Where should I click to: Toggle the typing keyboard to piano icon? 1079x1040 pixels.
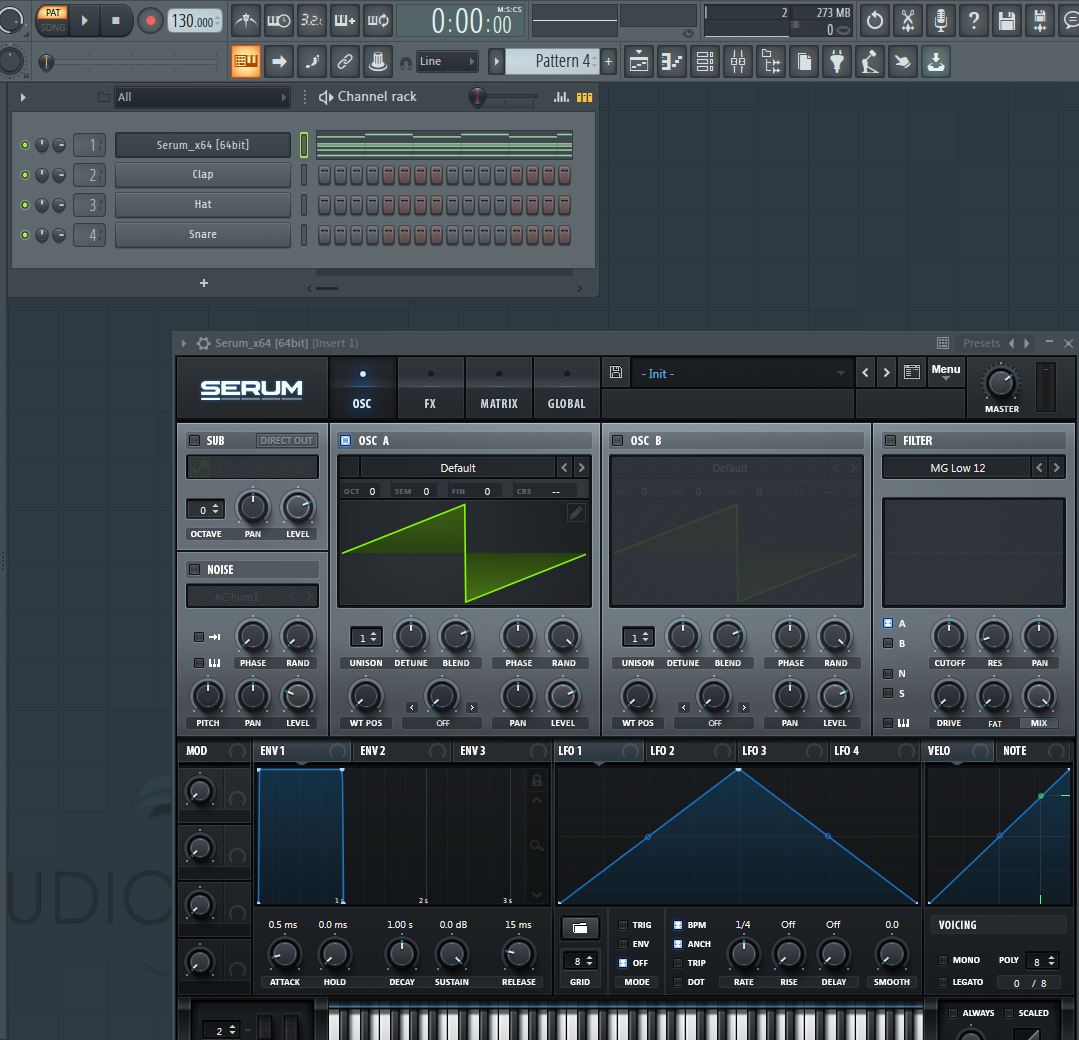(246, 62)
